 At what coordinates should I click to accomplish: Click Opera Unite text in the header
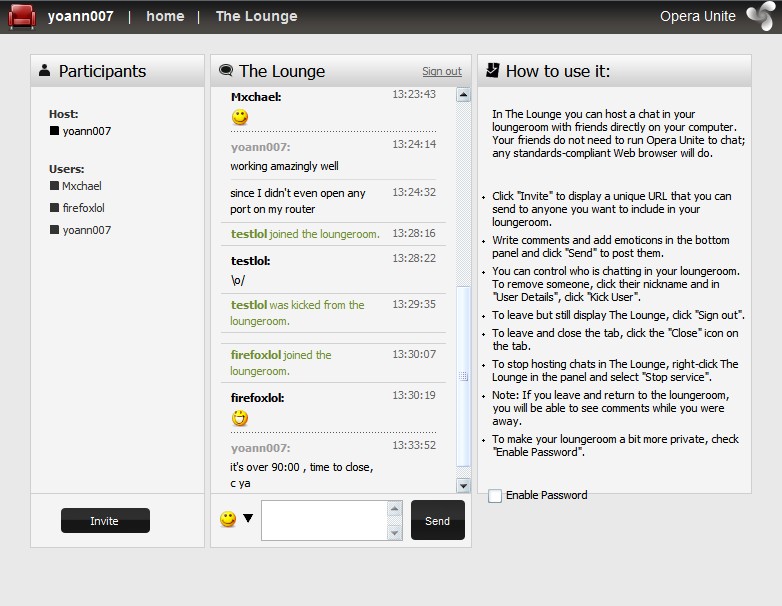(698, 16)
